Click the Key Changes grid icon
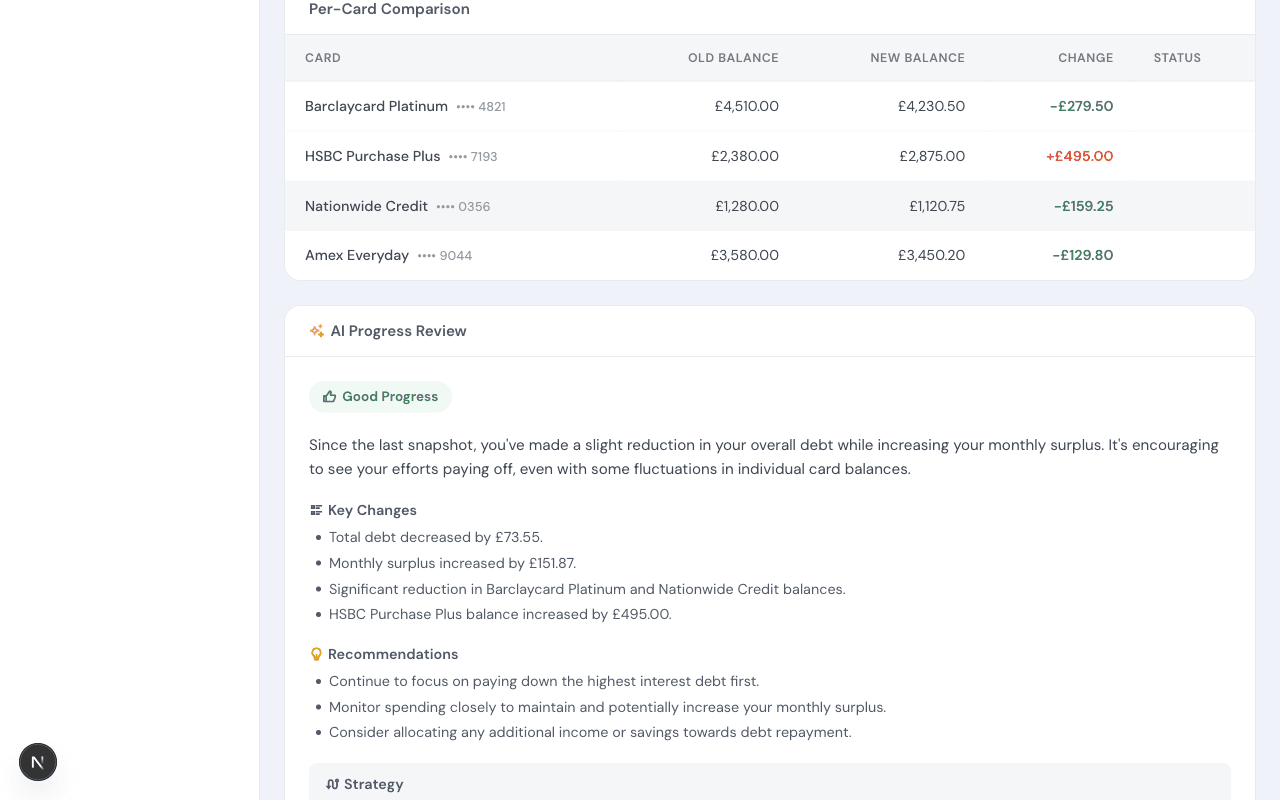Screen dimensions: 1280x800 [315, 510]
